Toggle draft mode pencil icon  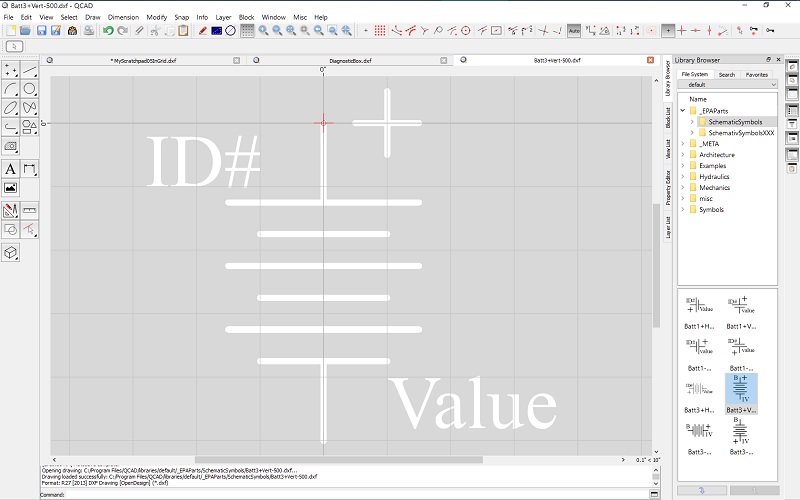coord(203,31)
